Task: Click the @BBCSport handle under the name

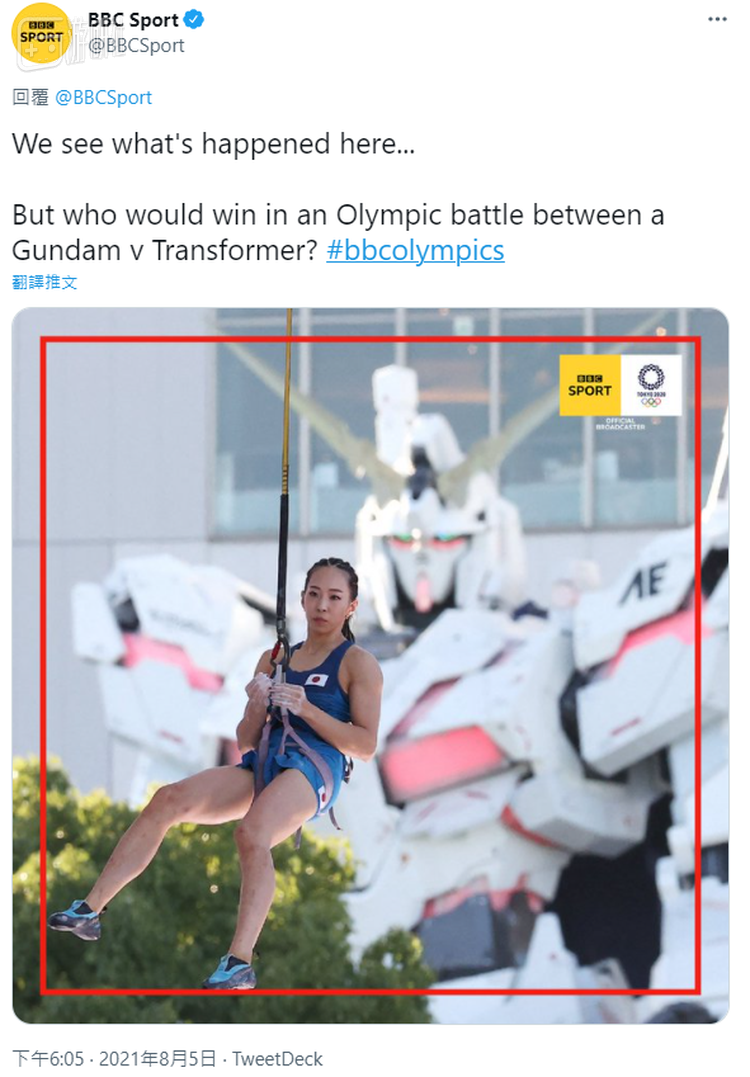Action: pos(136,45)
